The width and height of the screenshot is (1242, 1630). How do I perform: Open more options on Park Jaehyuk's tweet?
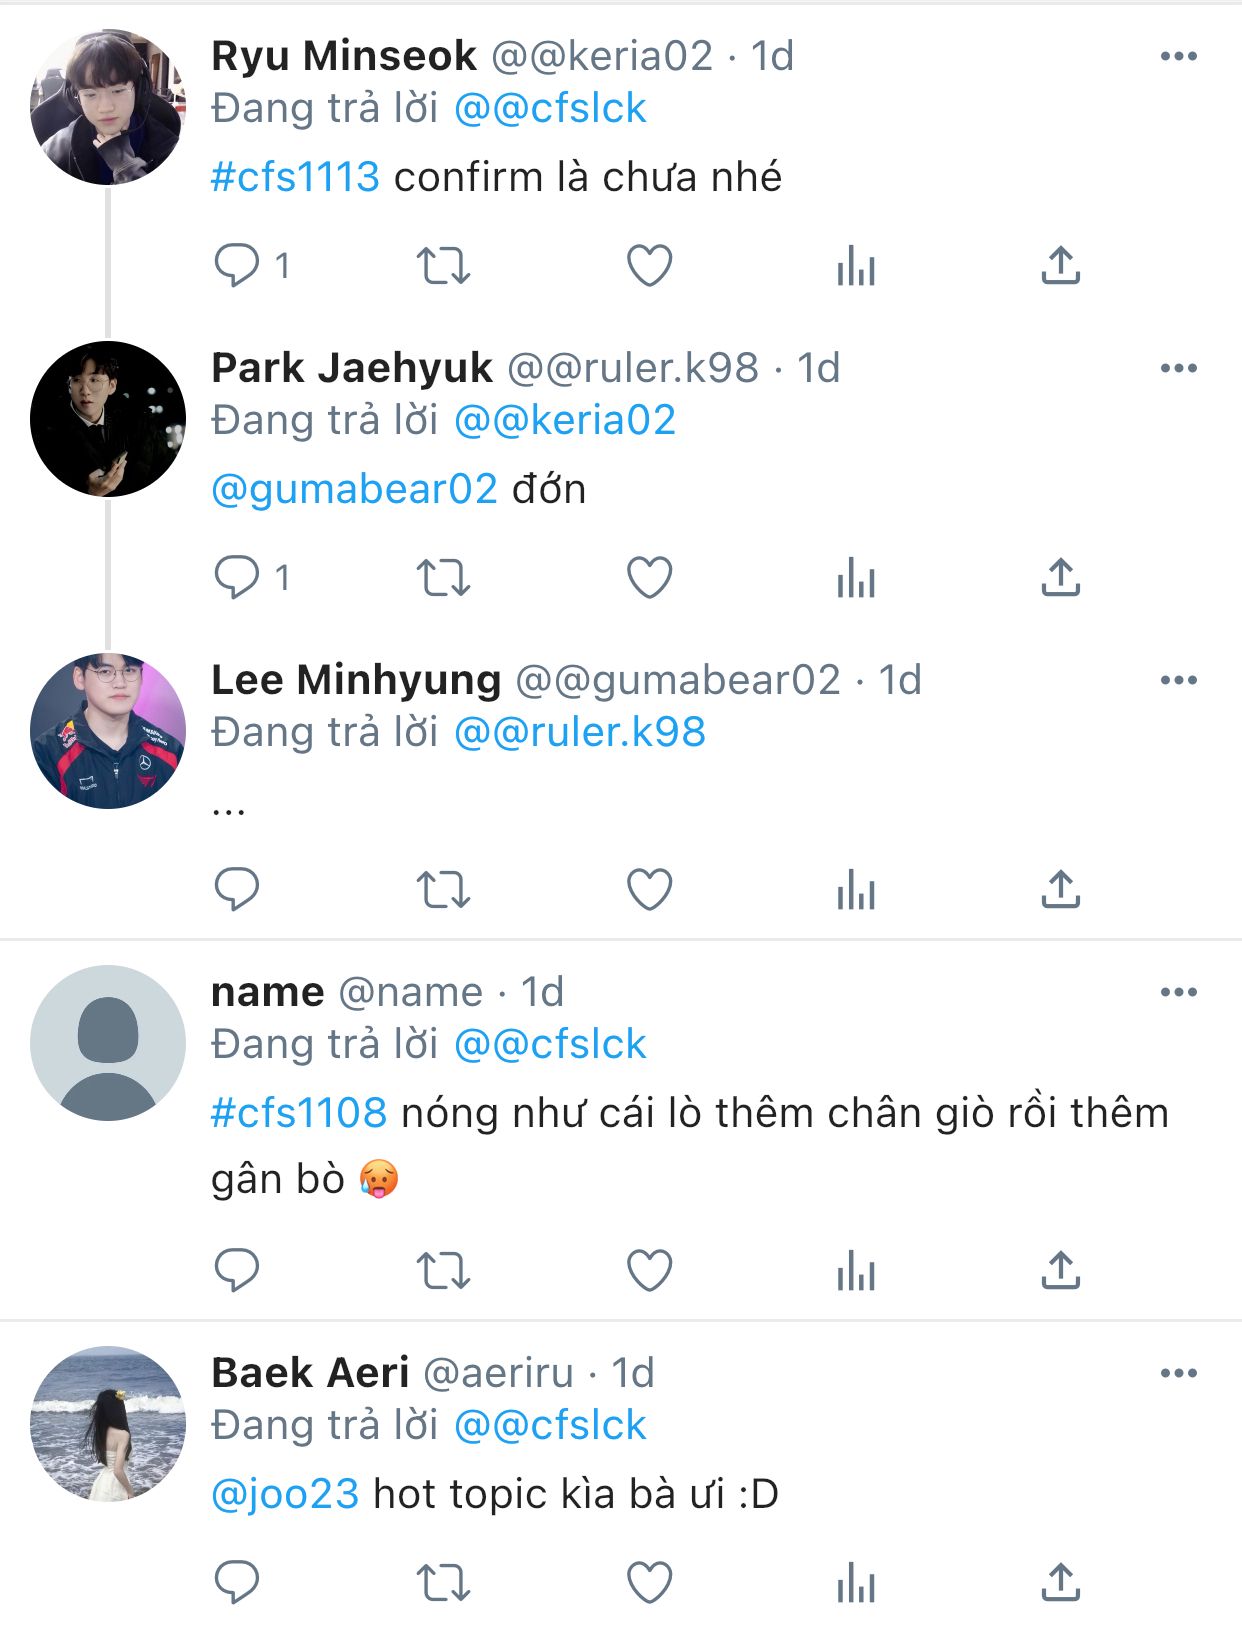click(x=1179, y=368)
